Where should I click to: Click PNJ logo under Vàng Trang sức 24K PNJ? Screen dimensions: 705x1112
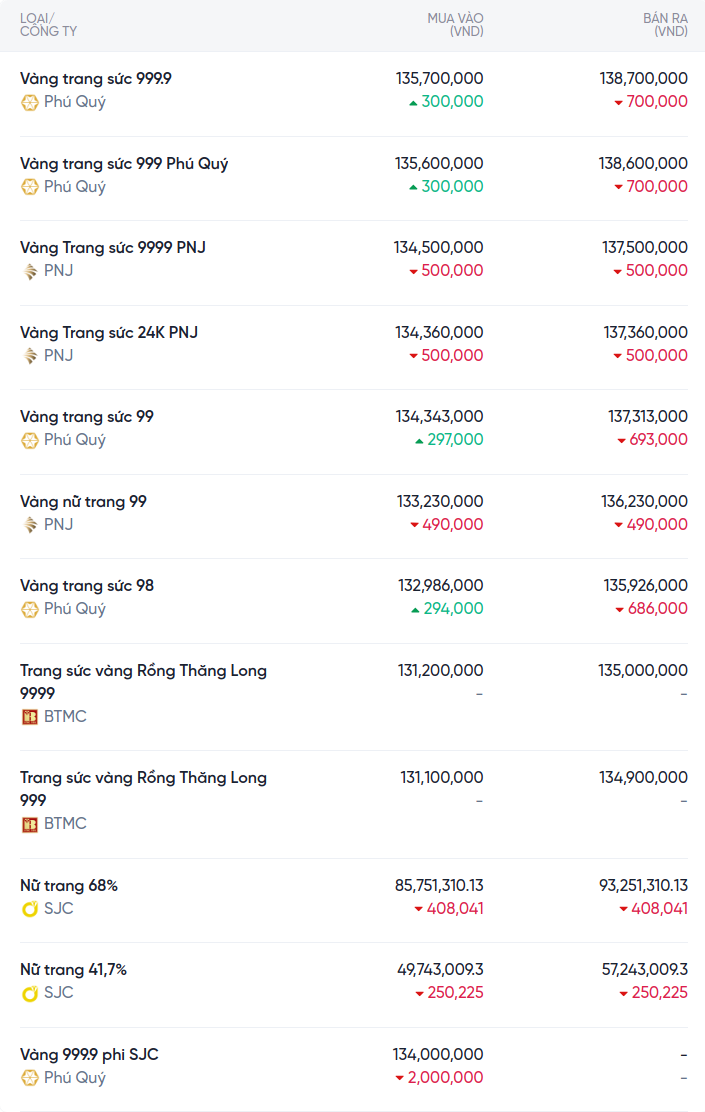coord(30,356)
